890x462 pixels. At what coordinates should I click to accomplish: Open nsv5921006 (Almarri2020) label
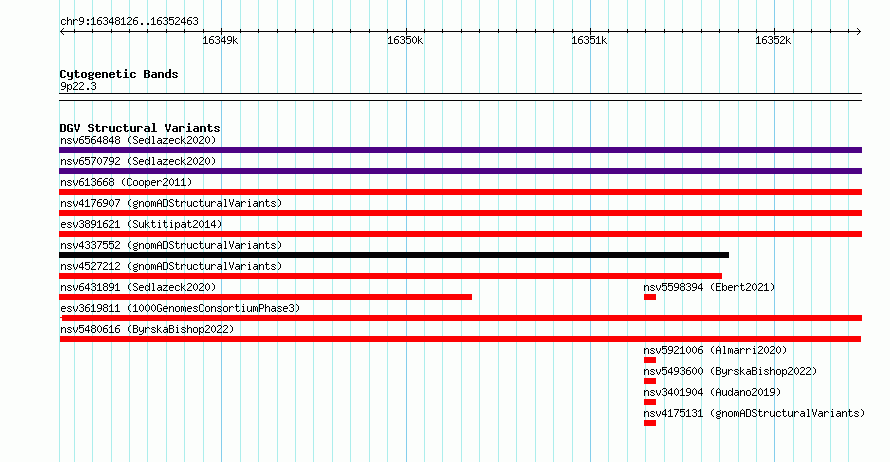(x=715, y=350)
